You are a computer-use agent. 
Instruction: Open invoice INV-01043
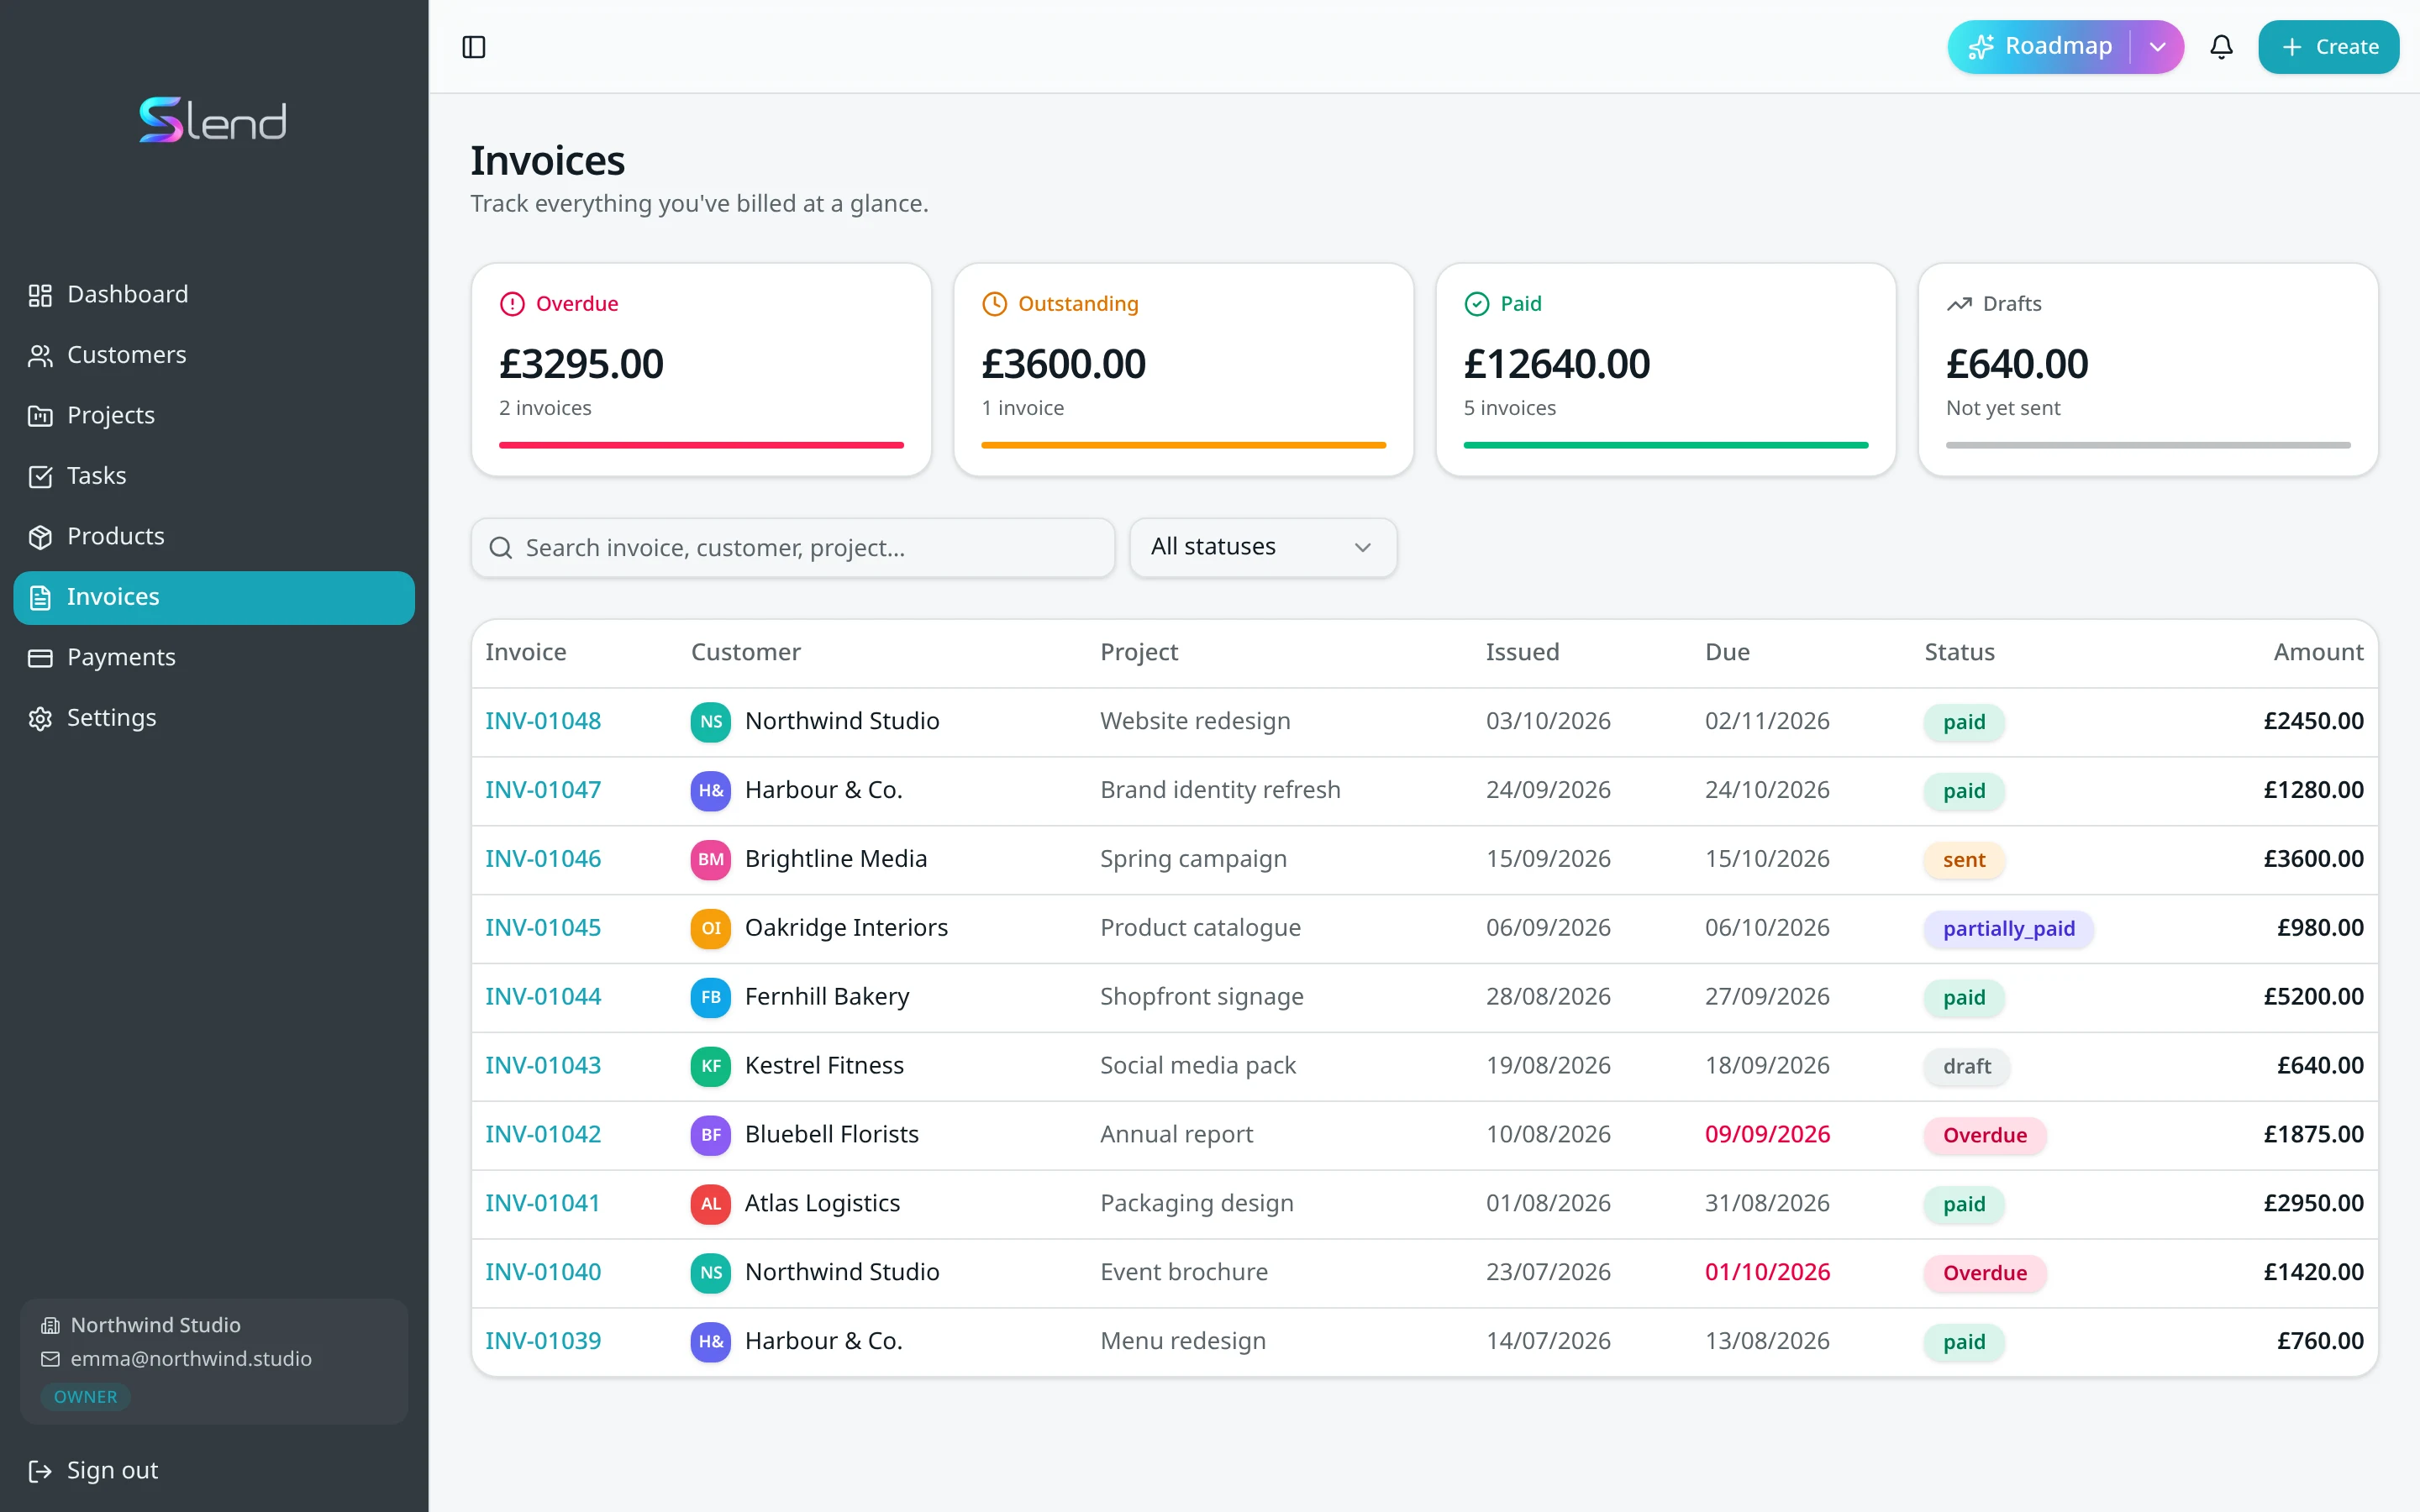click(543, 1066)
